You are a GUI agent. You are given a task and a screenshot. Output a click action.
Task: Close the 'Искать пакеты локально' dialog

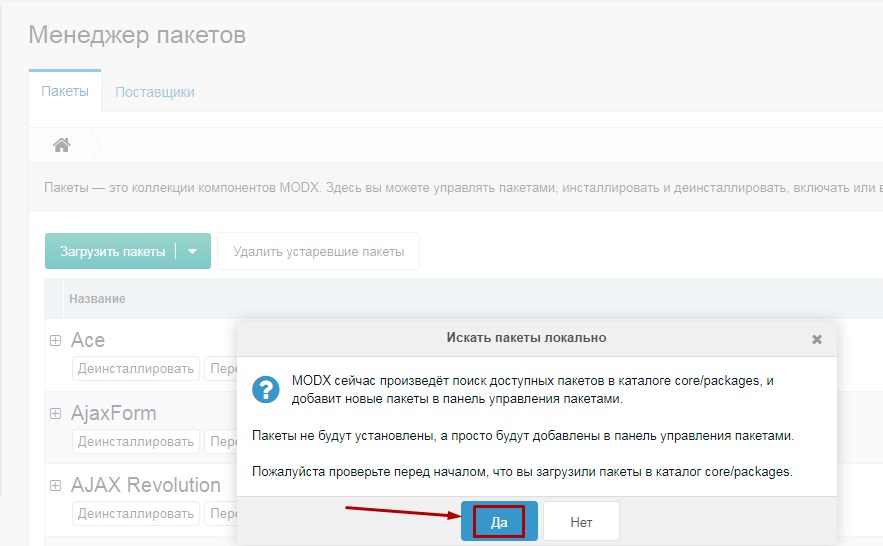point(816,339)
